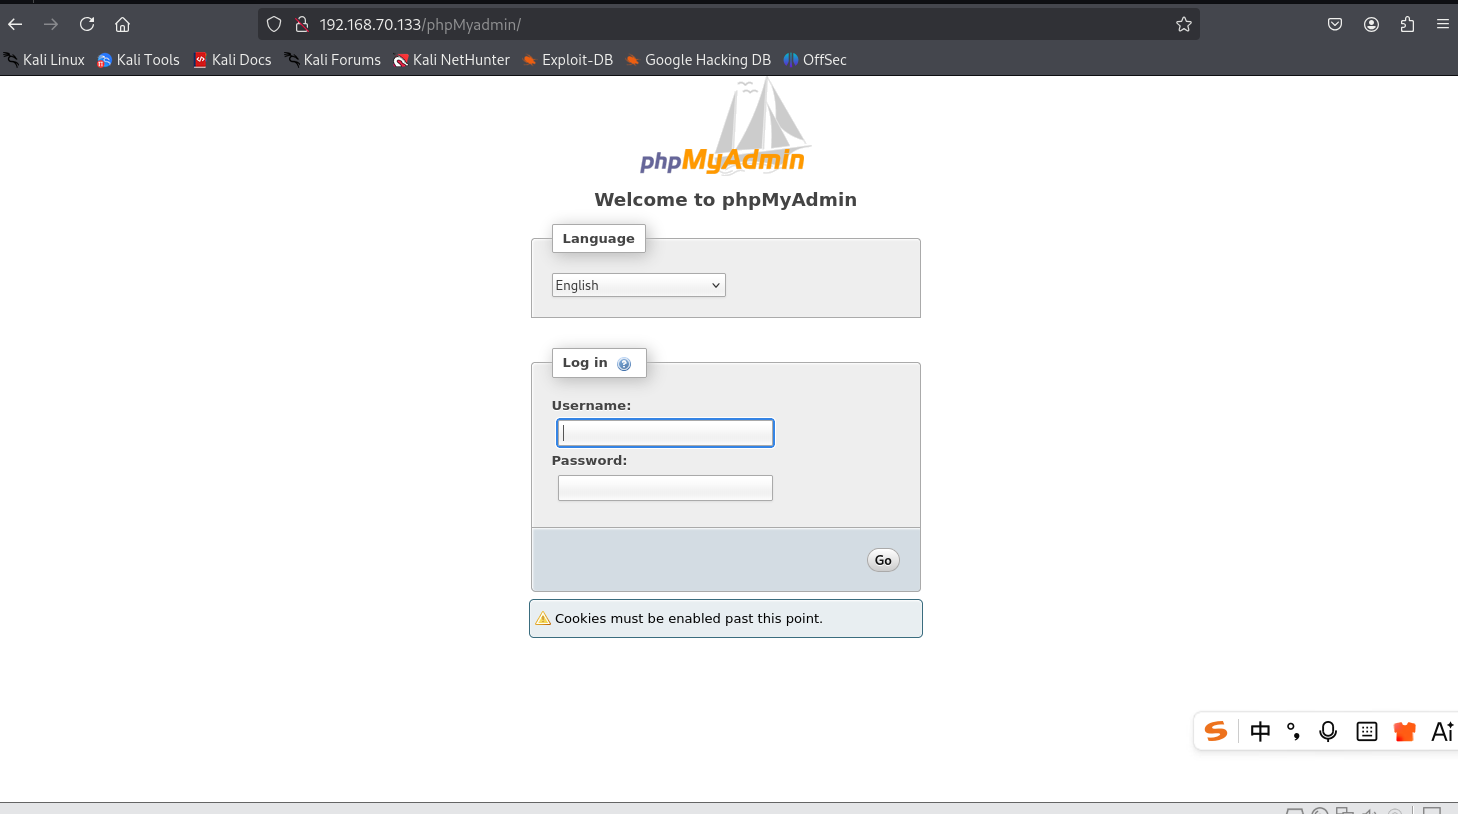The image size is (1458, 814).
Task: Click the "Welcome to phpMyAdmin" heading
Action: [725, 199]
